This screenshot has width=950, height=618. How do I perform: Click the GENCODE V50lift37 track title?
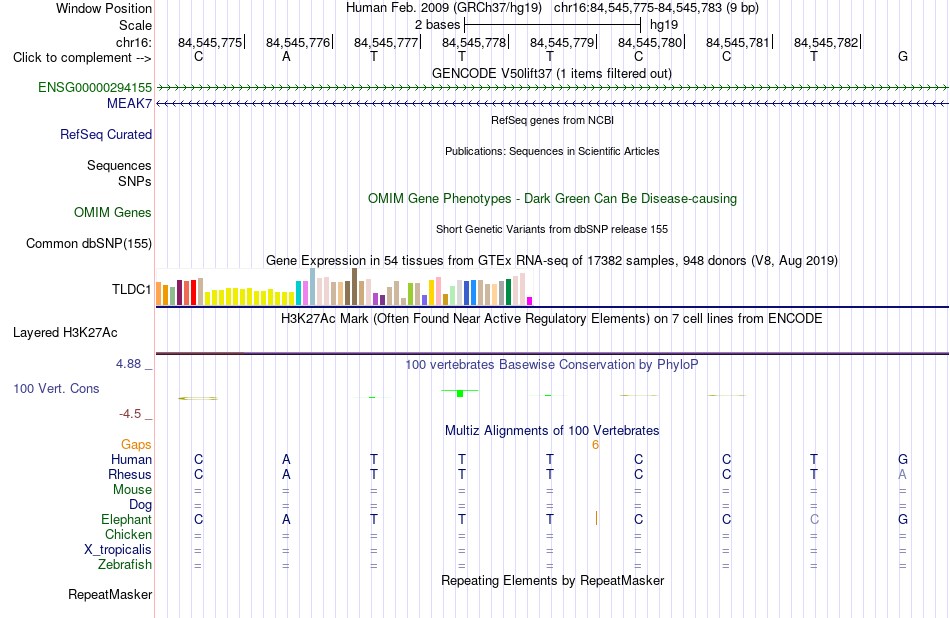pyautogui.click(x=552, y=74)
